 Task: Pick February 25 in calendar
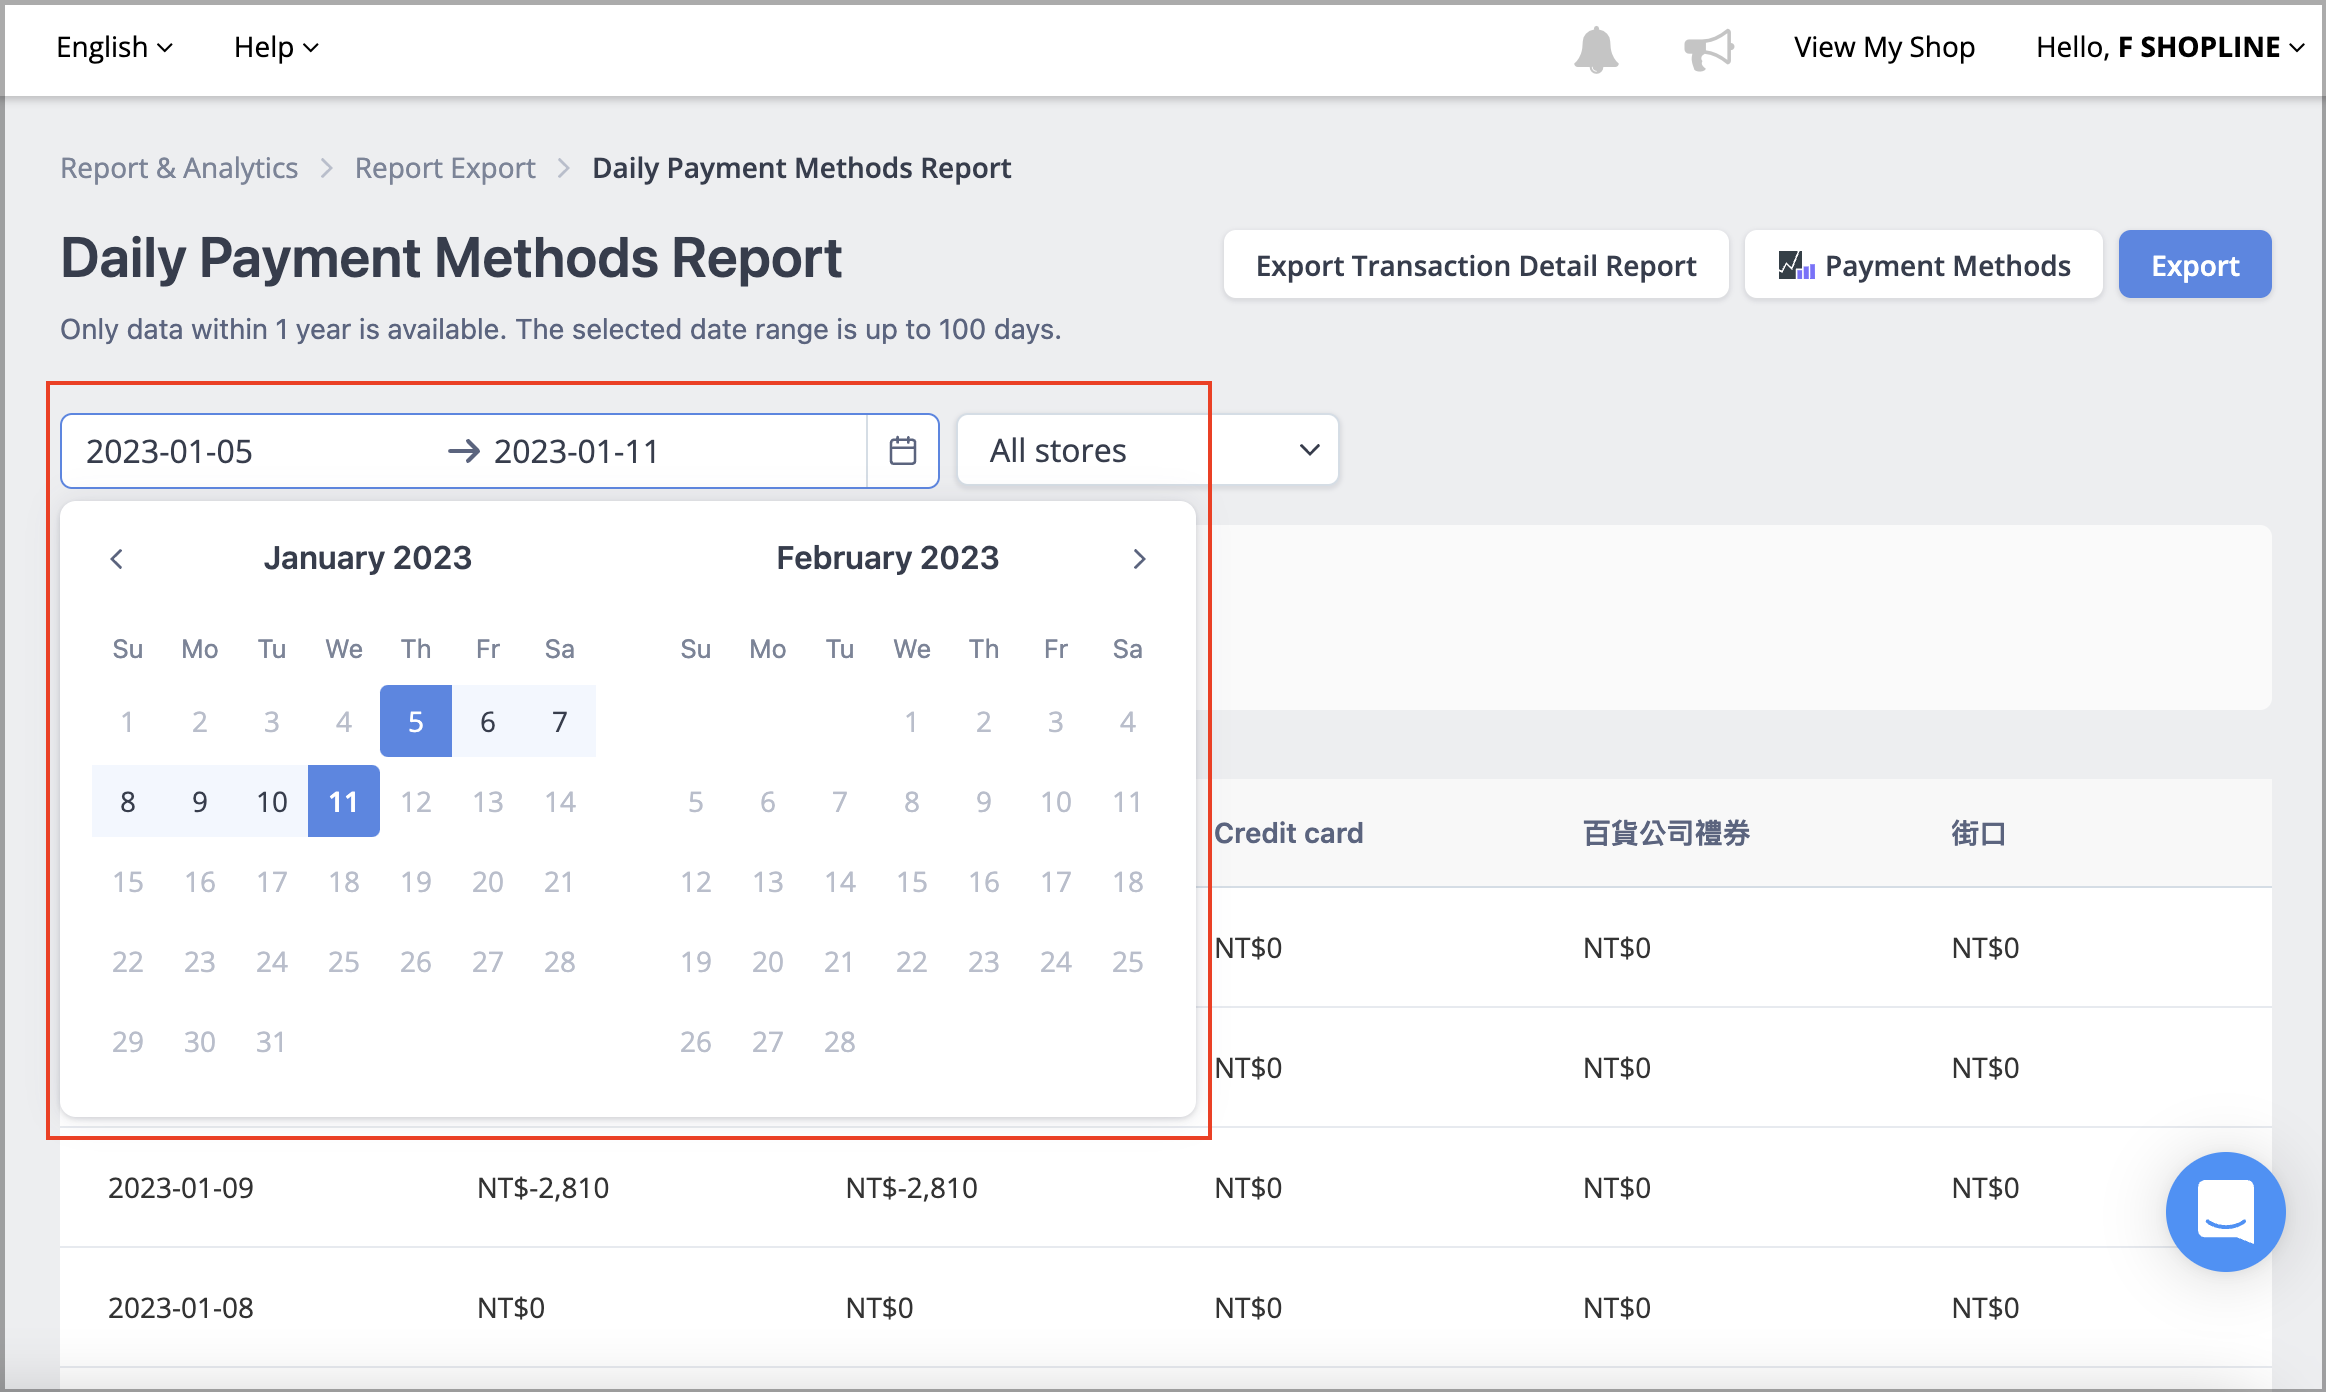pos(1128,961)
